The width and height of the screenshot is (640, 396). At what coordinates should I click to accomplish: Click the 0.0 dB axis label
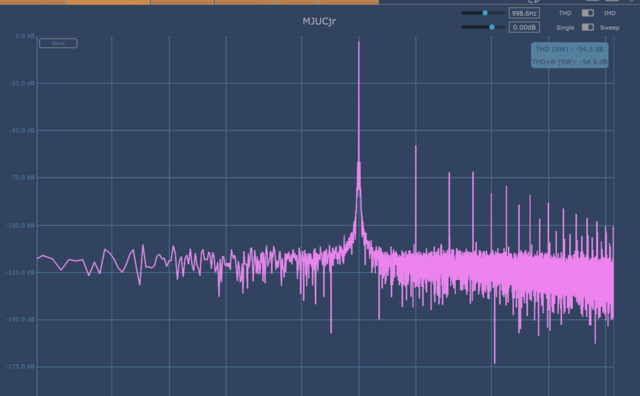click(x=25, y=36)
